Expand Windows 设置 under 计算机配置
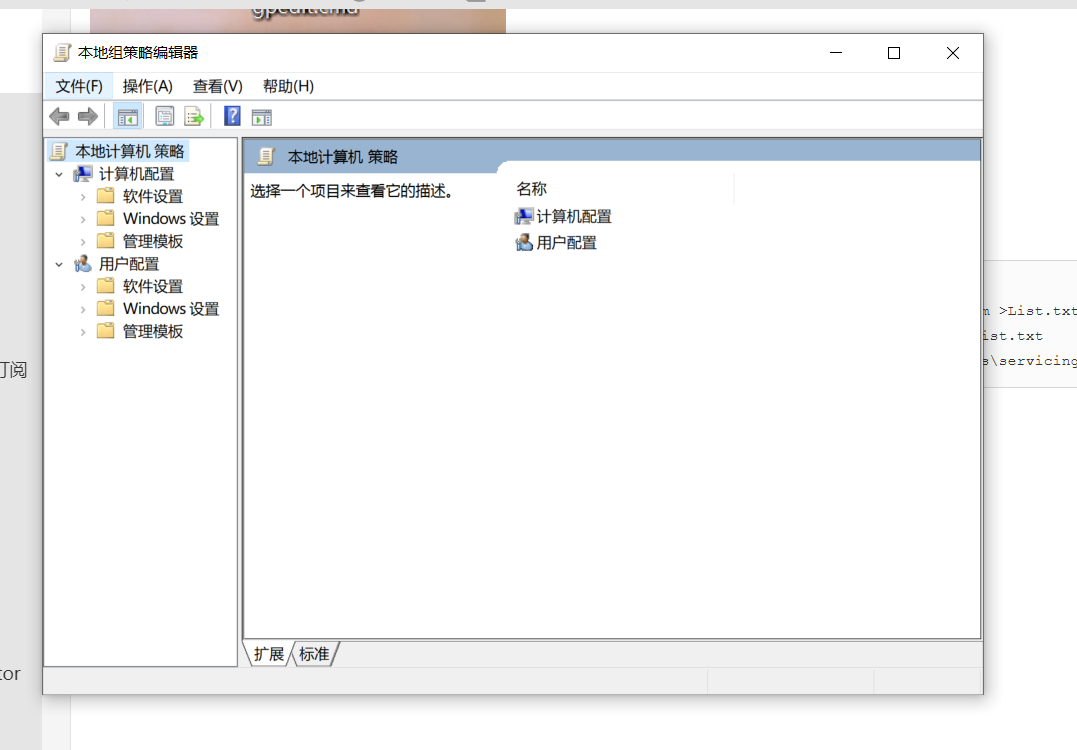This screenshot has width=1077, height=750. pos(83,220)
